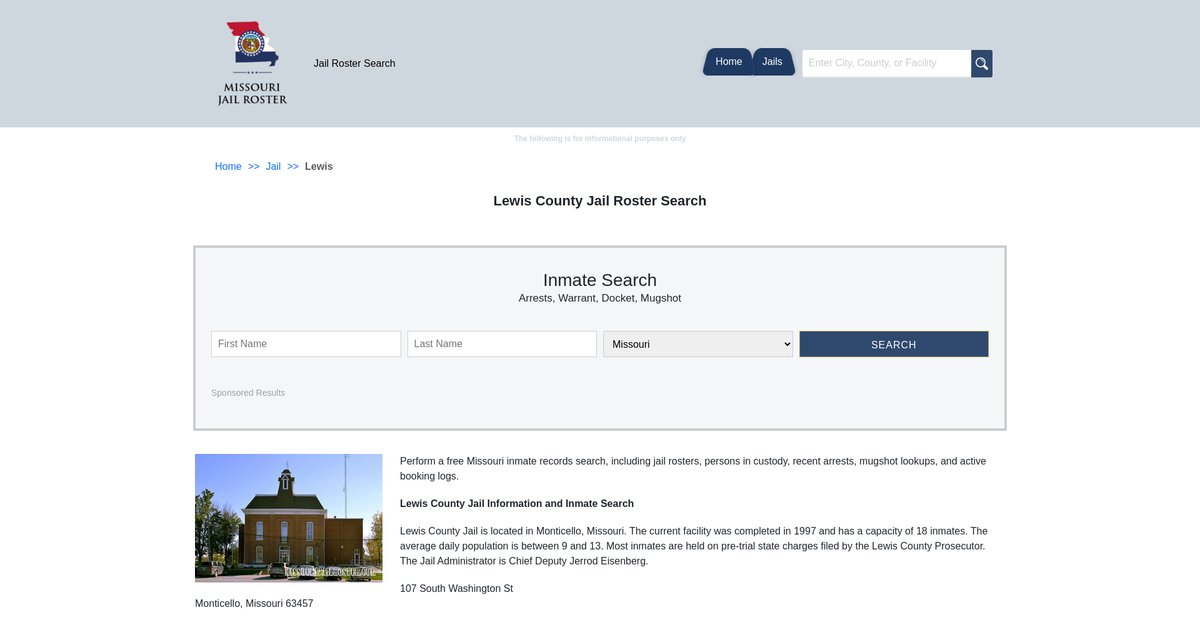Click the Lewis breadcrumb item
The width and height of the screenshot is (1200, 620).
click(319, 167)
